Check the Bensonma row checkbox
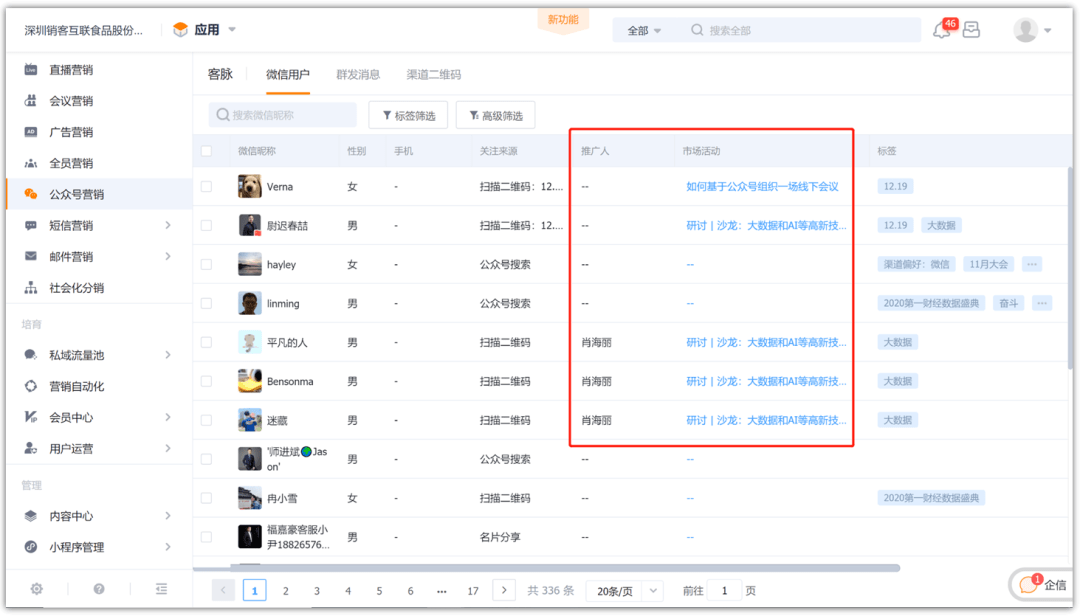1080x616 pixels. (207, 381)
